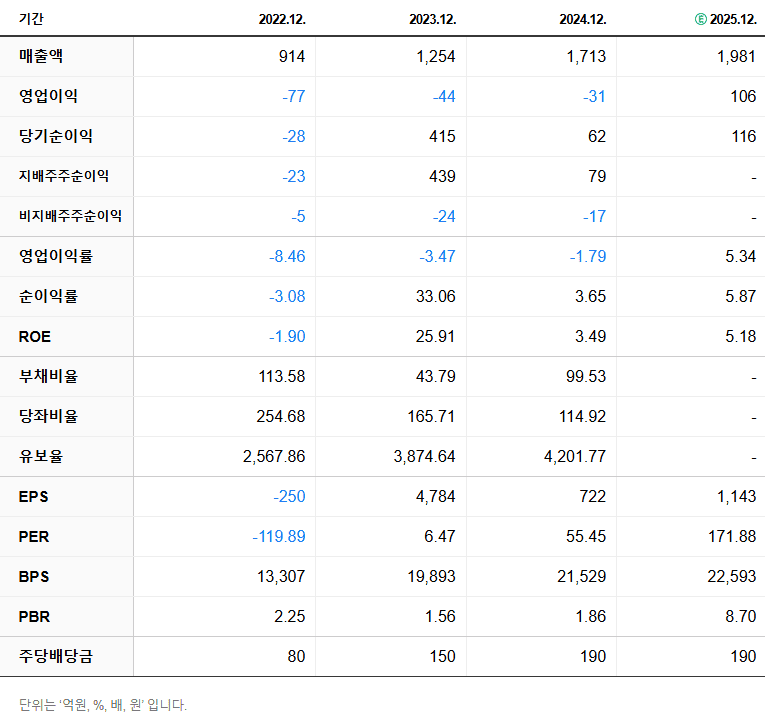Click the 영업이익 value 106
The height and width of the screenshot is (722, 765).
743,97
